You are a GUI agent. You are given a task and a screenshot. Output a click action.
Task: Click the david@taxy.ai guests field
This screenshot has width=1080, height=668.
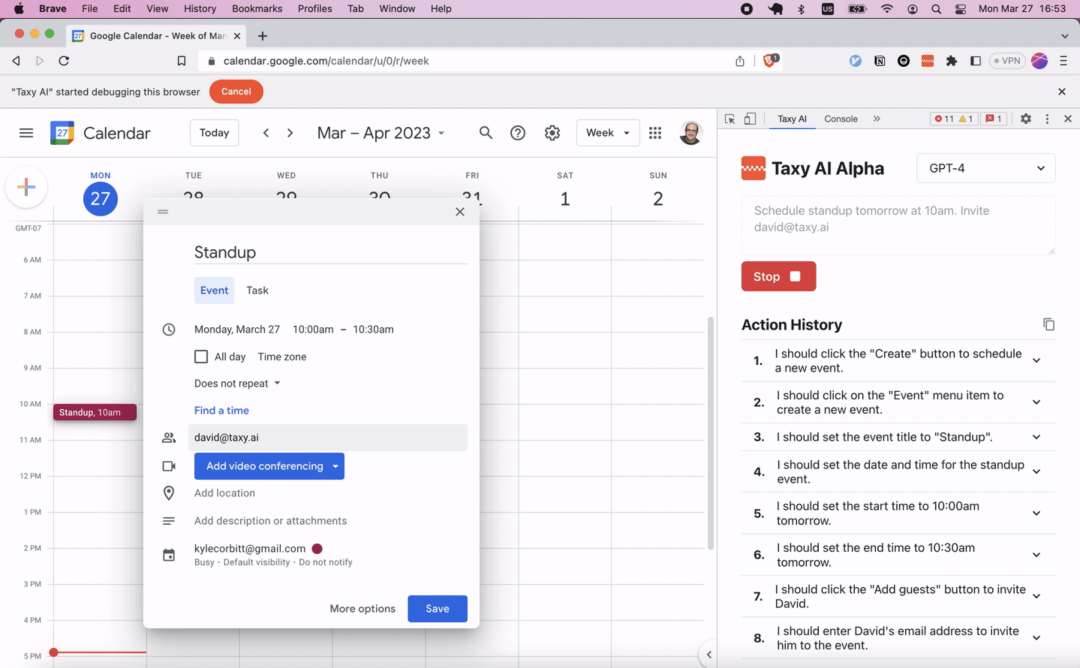pyautogui.click(x=328, y=437)
